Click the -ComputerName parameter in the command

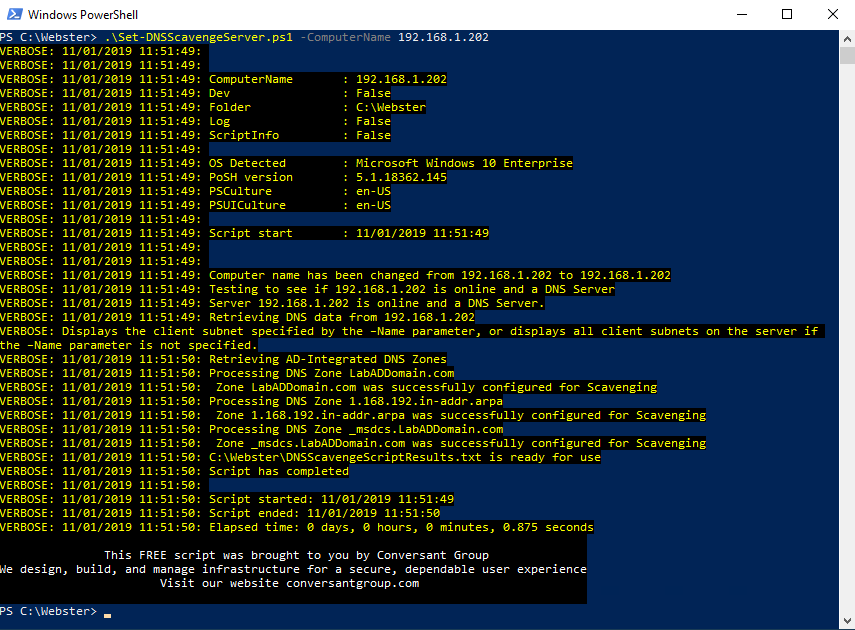point(347,37)
